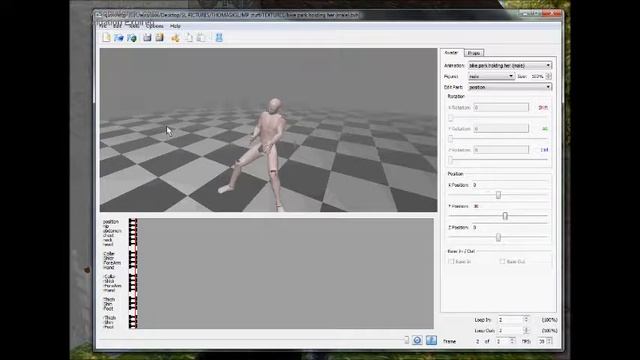Click the Loop In value field
640x360 pixels.
pyautogui.click(x=510, y=320)
